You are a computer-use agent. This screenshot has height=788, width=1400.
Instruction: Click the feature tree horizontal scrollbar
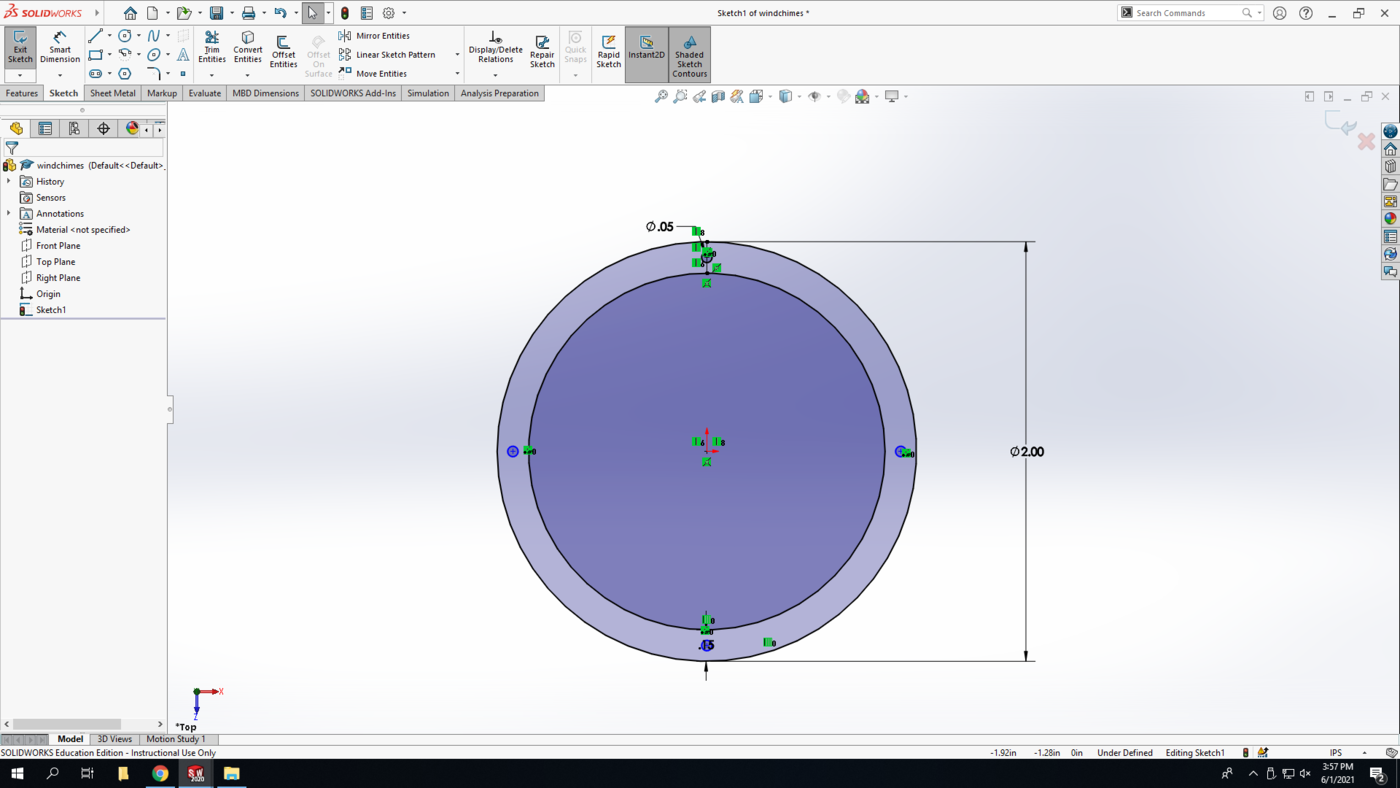click(67, 724)
